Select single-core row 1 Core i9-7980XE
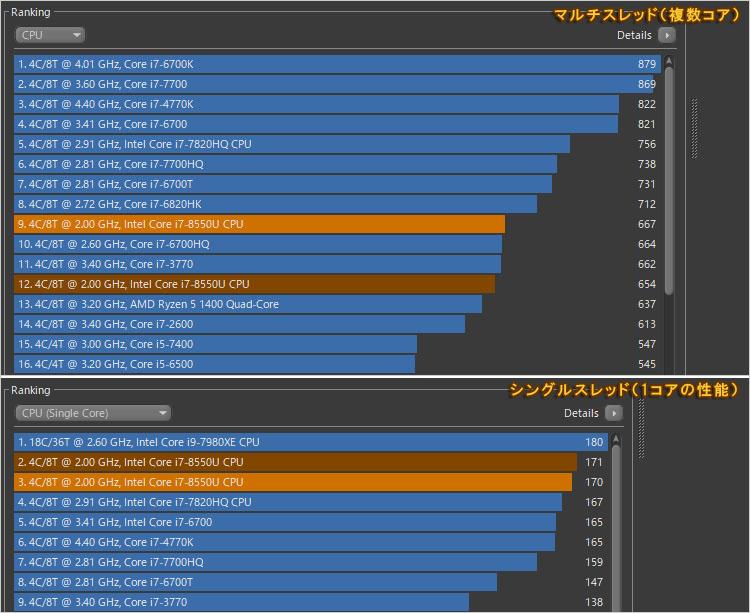The height and width of the screenshot is (613, 750). 311,442
